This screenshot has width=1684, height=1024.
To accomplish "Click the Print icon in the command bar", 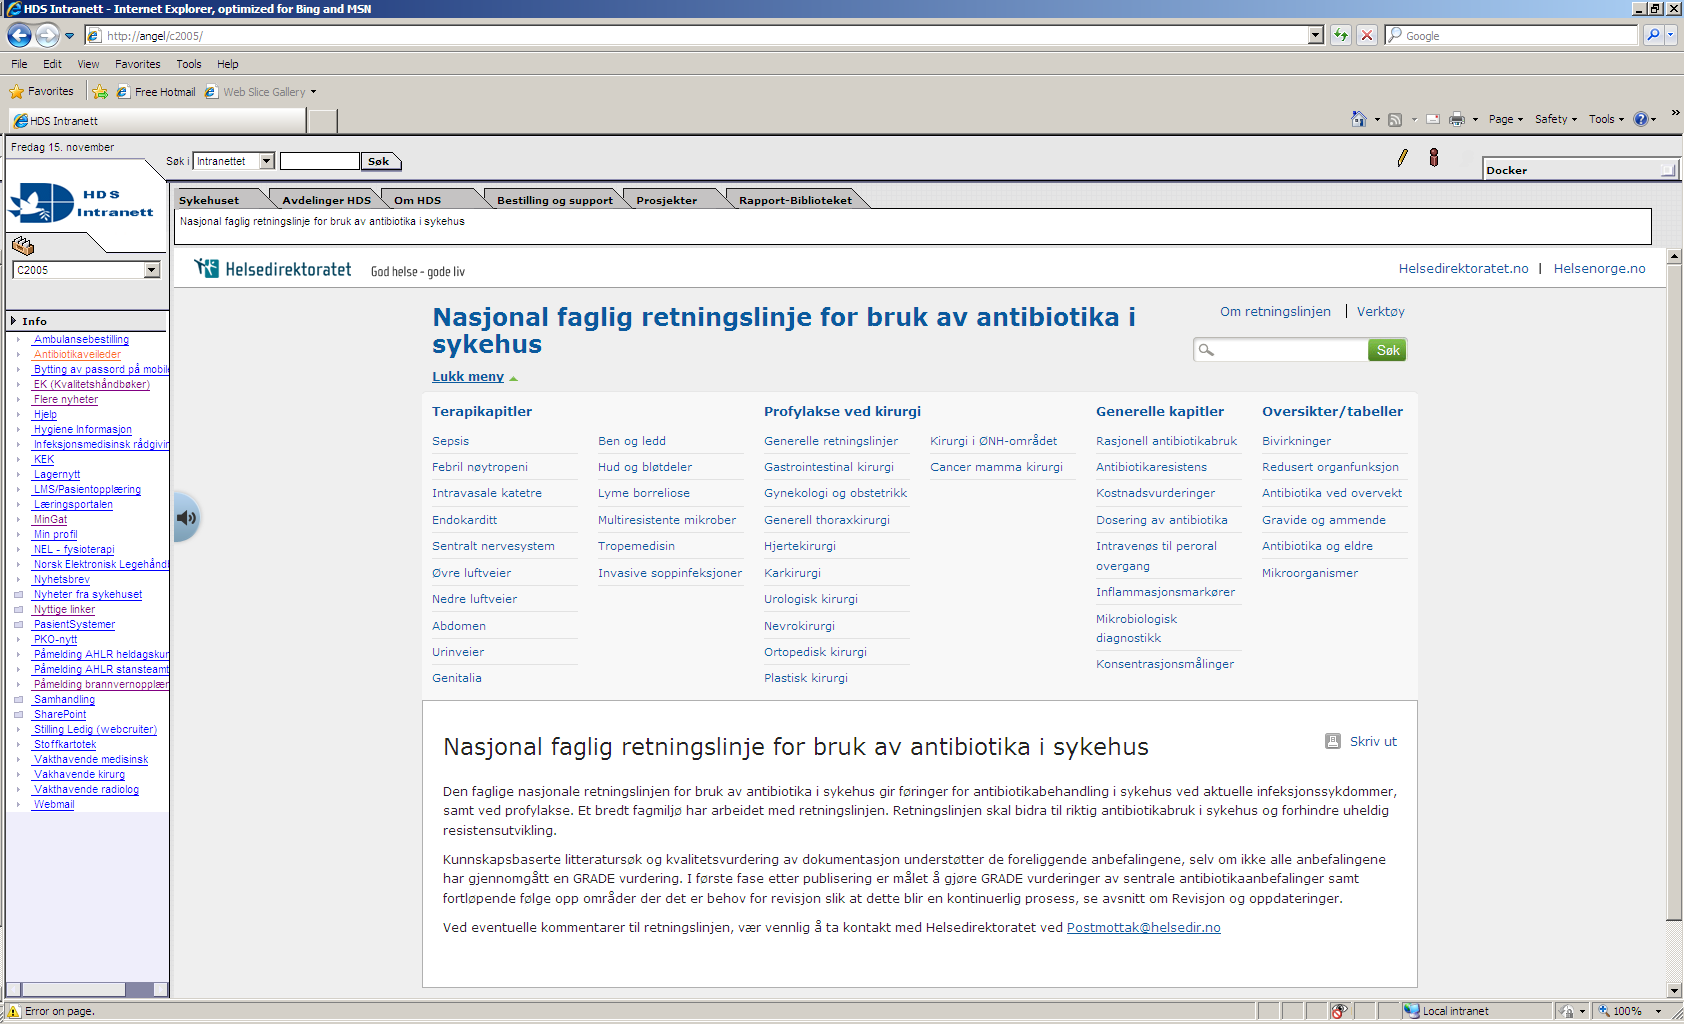I will click(1457, 119).
